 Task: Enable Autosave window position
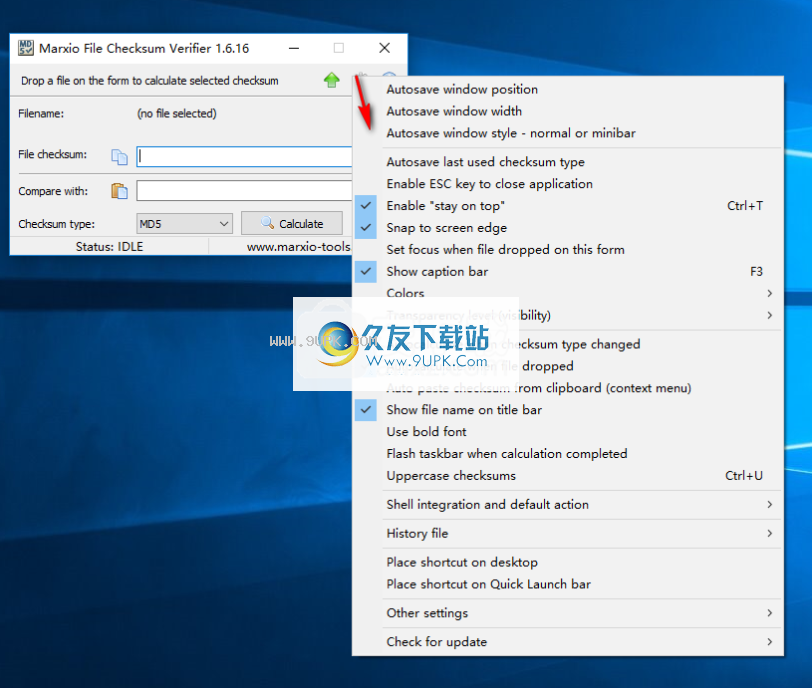[x=568, y=89]
